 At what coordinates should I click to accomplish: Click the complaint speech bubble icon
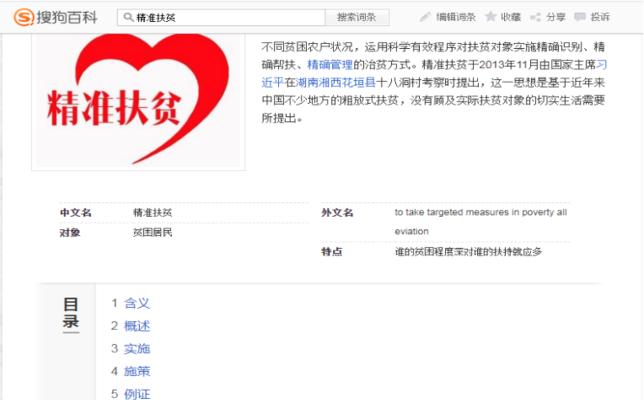[580, 17]
